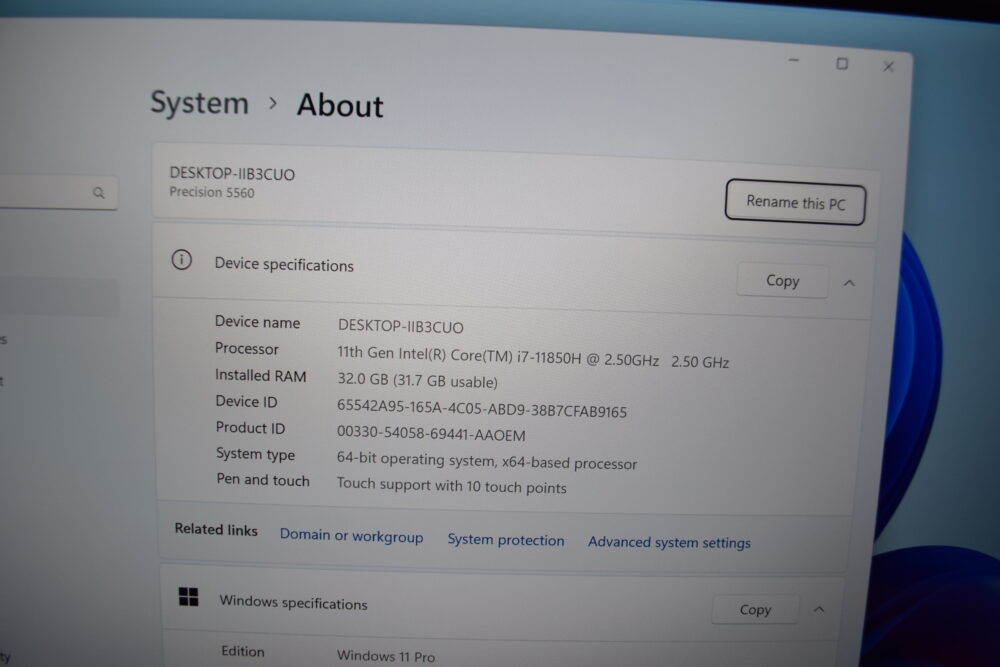Click the Device name label
The height and width of the screenshot is (667, 1000).
tap(257, 322)
